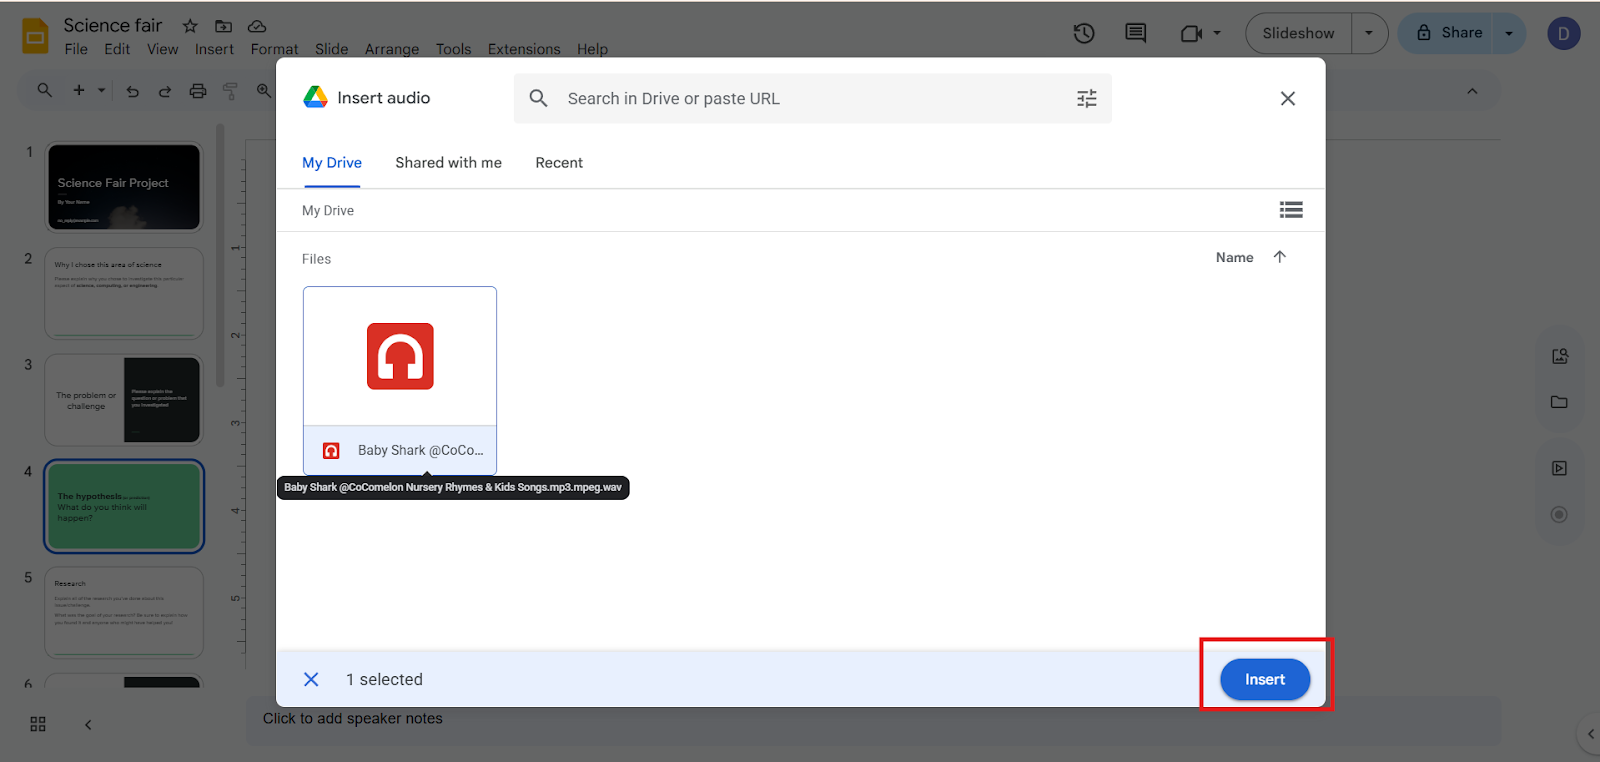Click the blue Insert button
Viewport: 1600px width, 762px height.
1265,679
